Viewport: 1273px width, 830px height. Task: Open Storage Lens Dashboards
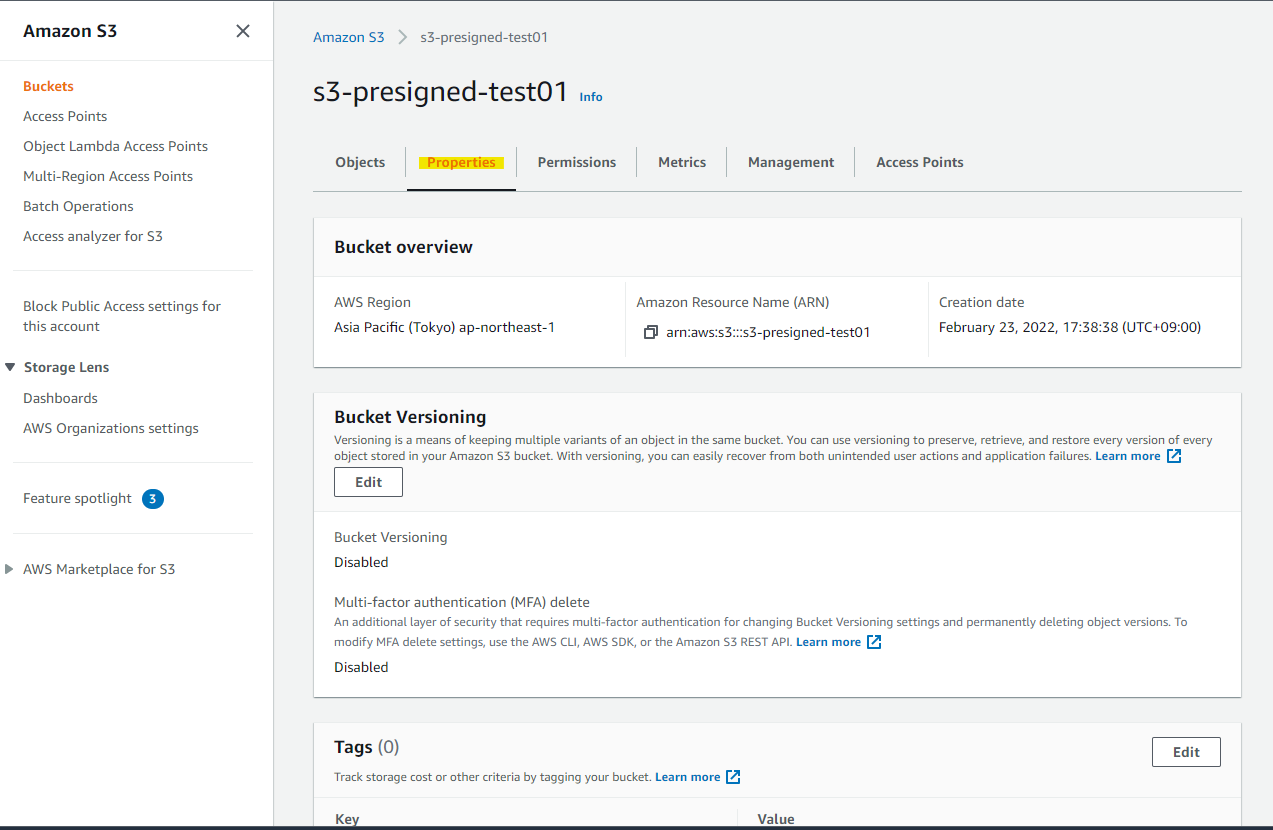point(59,397)
